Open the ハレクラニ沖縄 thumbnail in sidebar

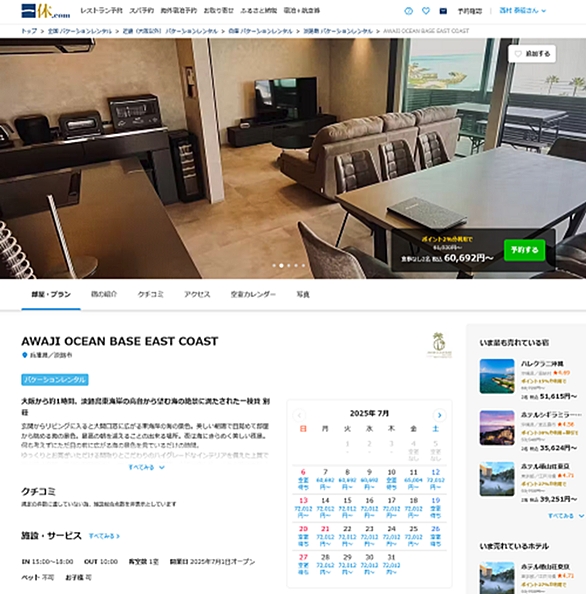pos(497,376)
